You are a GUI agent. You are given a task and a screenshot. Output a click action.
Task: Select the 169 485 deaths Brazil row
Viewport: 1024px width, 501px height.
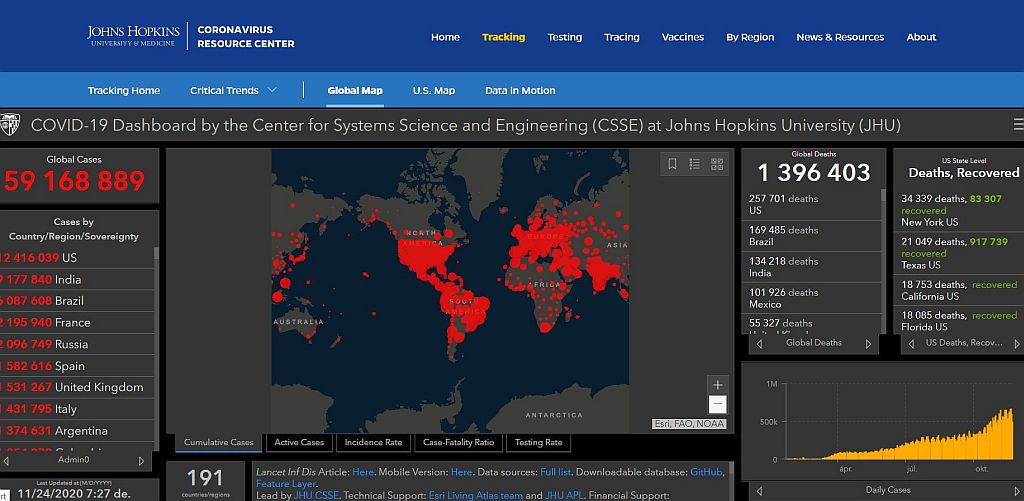(812, 236)
